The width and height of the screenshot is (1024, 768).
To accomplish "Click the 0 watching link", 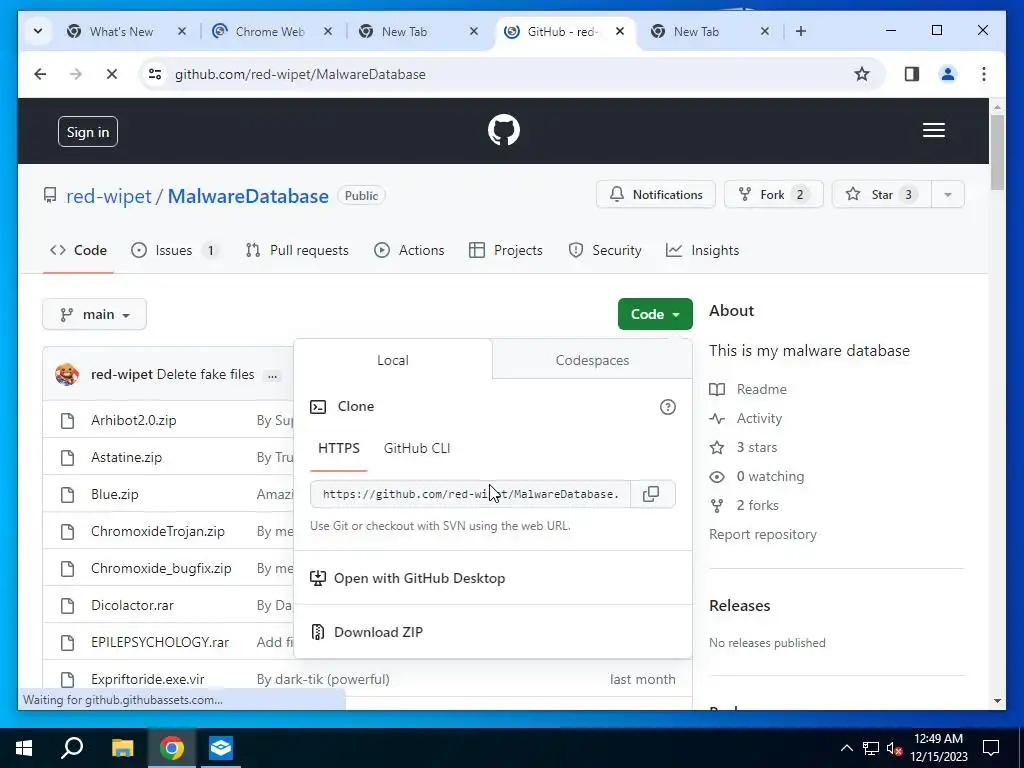I will click(757, 477).
